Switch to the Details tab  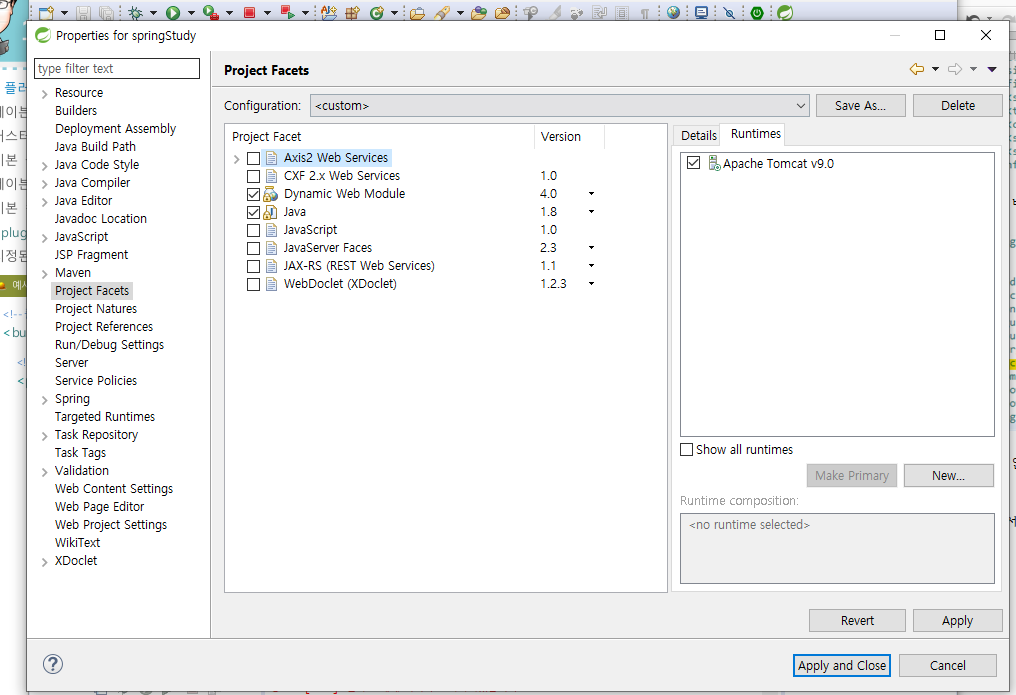point(698,135)
